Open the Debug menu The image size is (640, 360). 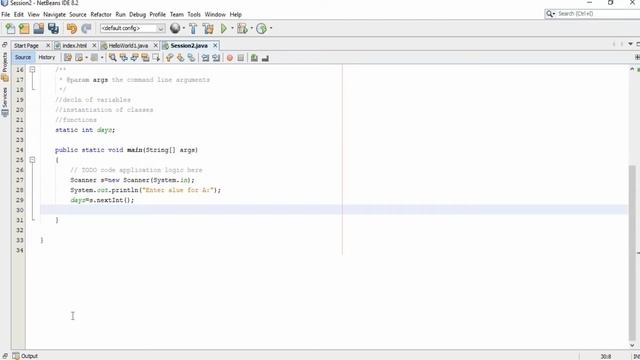[x=137, y=14]
